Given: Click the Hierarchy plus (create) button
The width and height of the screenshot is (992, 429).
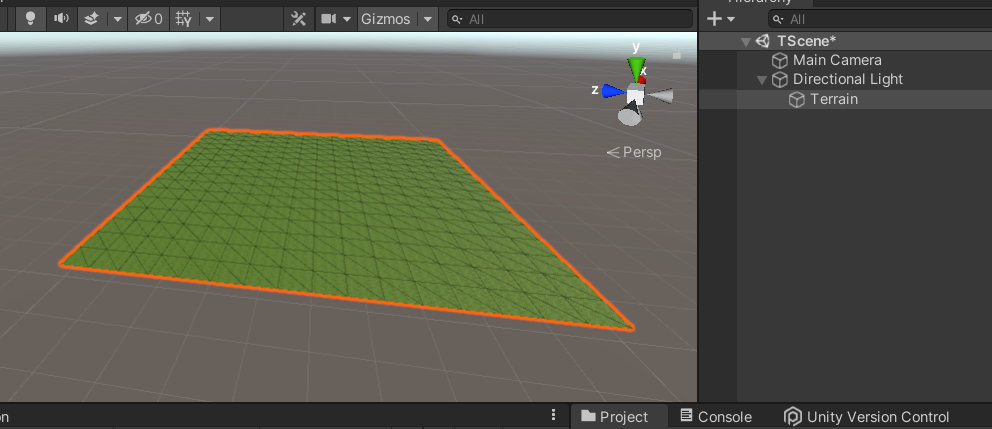Looking at the screenshot, I should pyautogui.click(x=714, y=19).
